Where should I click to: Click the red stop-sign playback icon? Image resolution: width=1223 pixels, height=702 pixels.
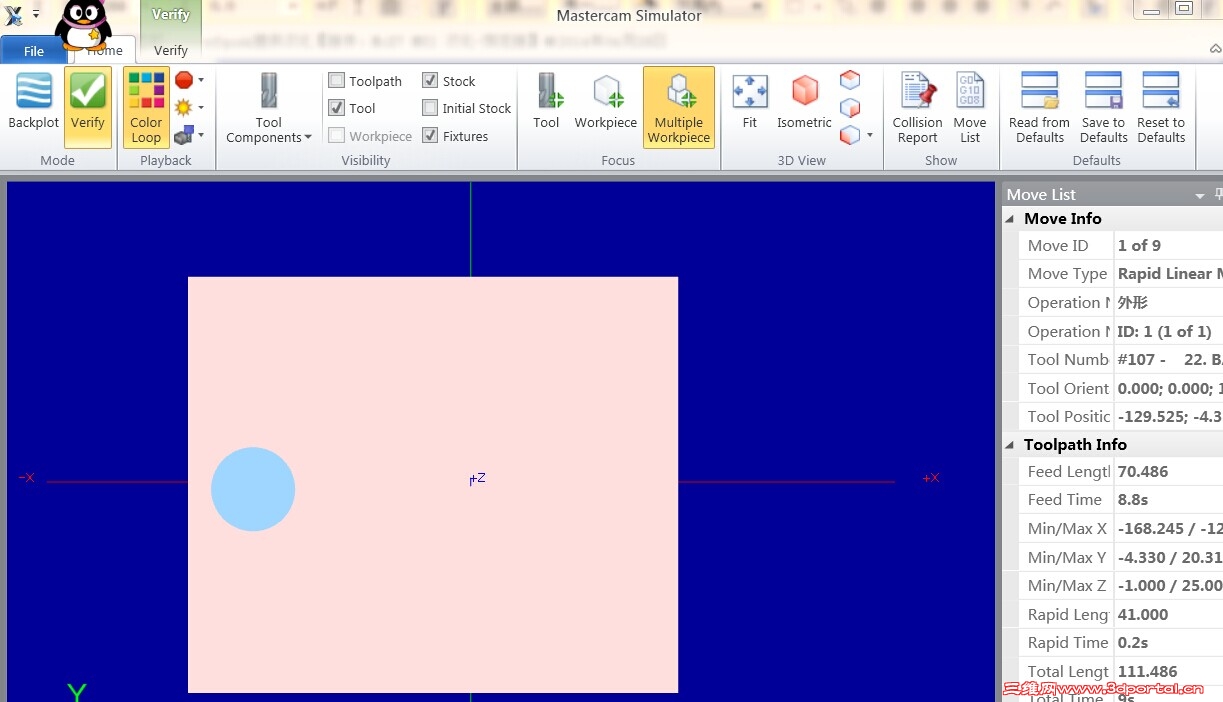pyautogui.click(x=184, y=80)
